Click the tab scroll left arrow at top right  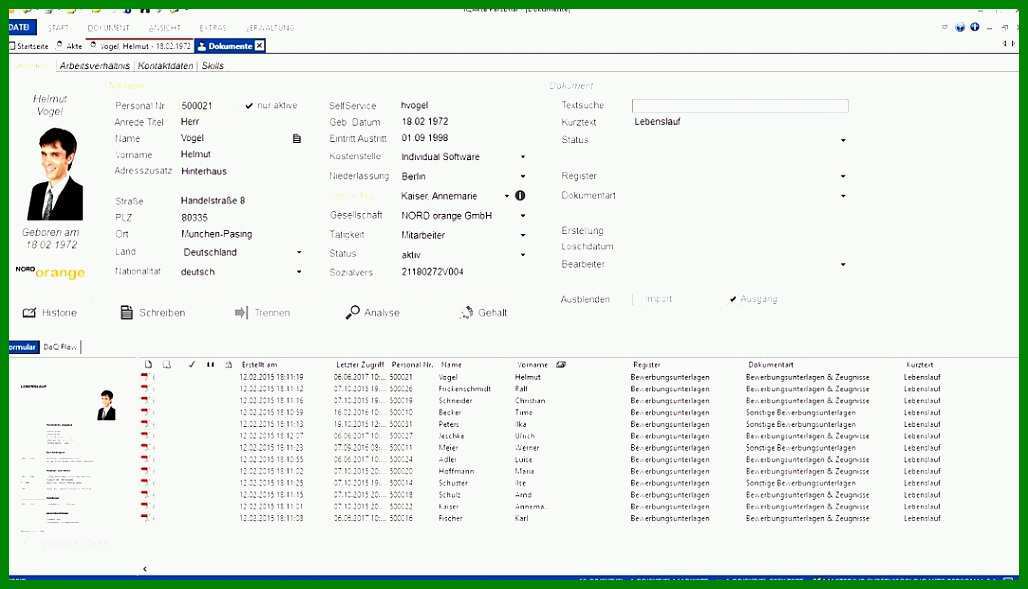[1004, 43]
